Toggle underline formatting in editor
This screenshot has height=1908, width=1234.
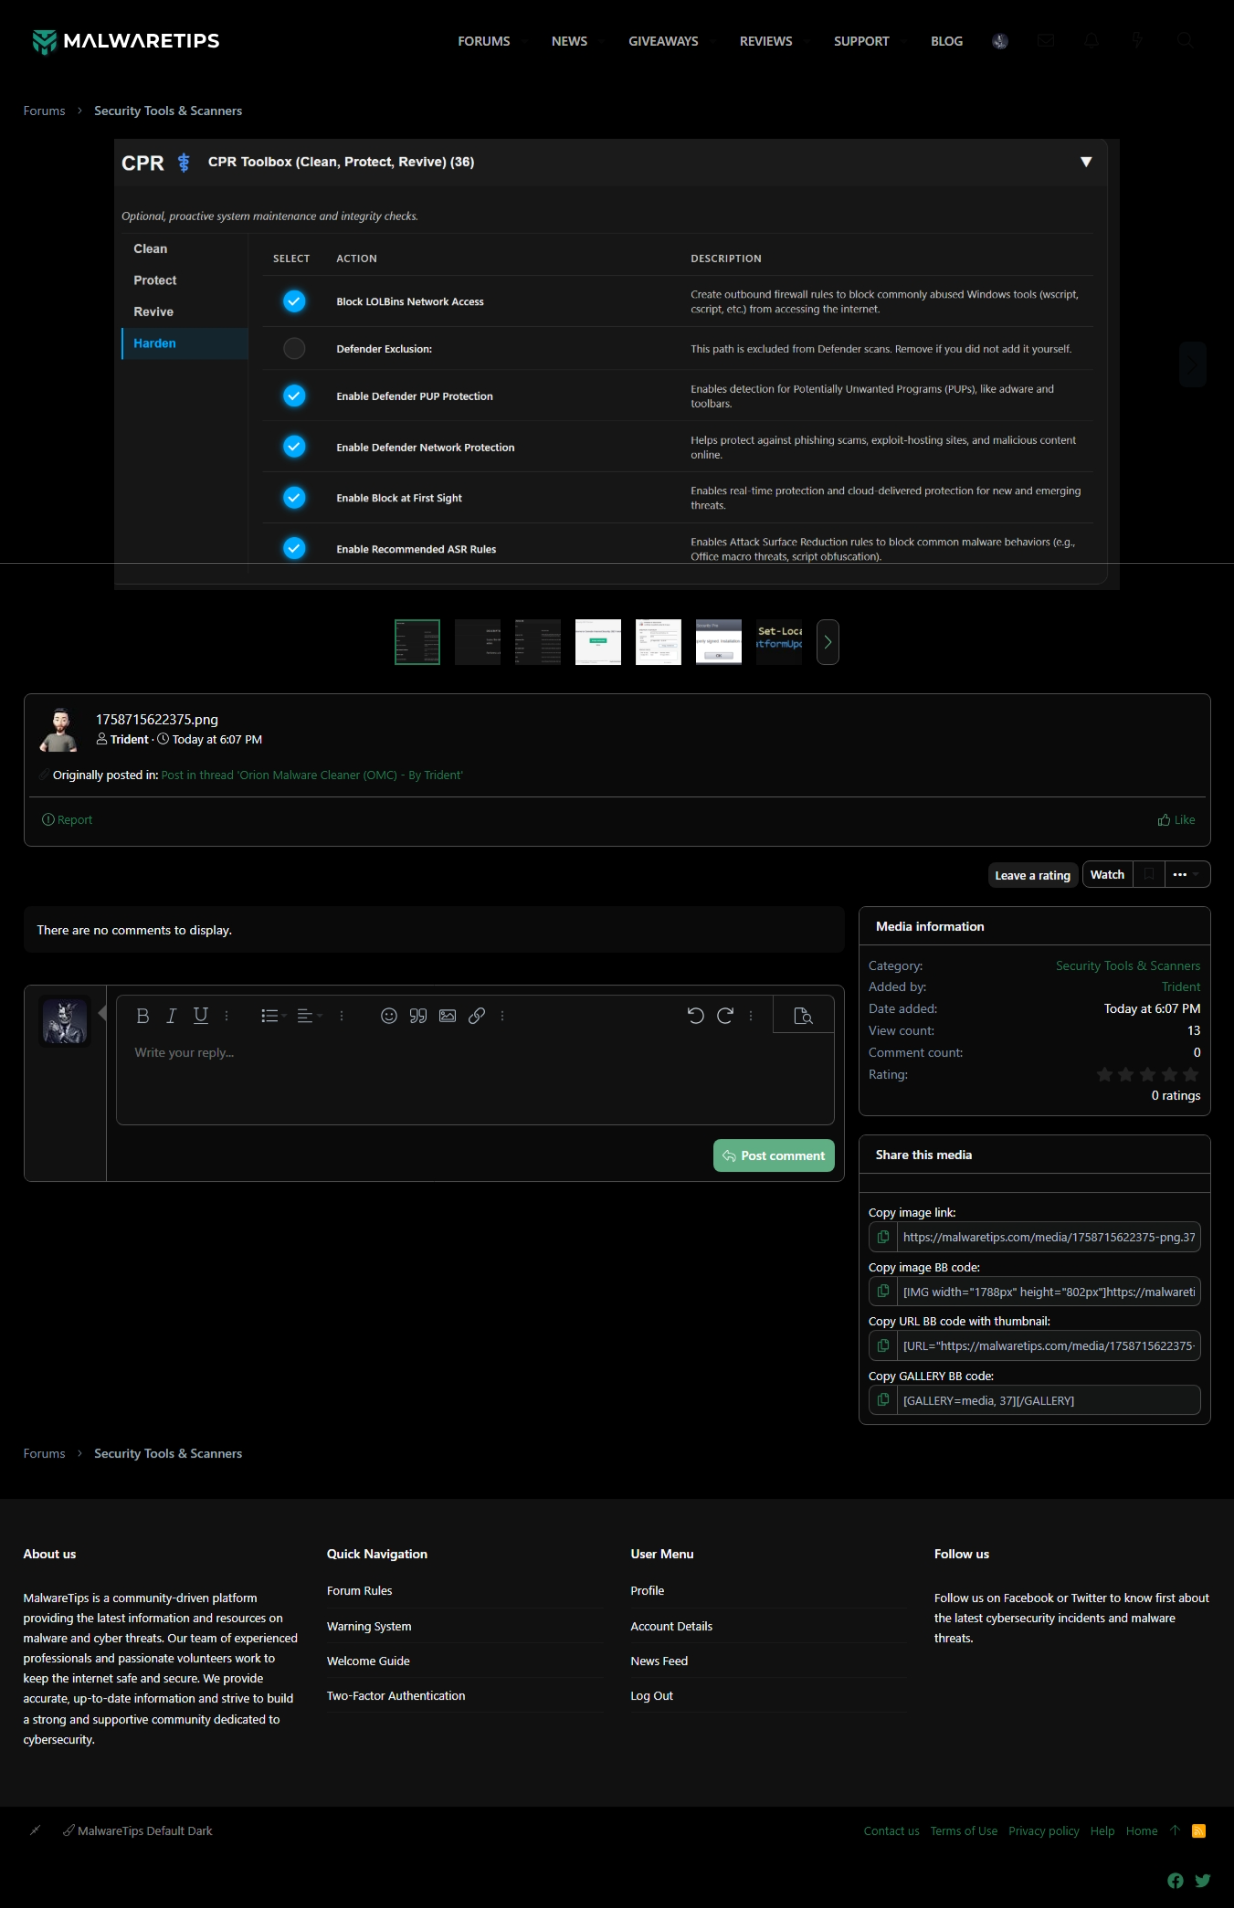201,1016
